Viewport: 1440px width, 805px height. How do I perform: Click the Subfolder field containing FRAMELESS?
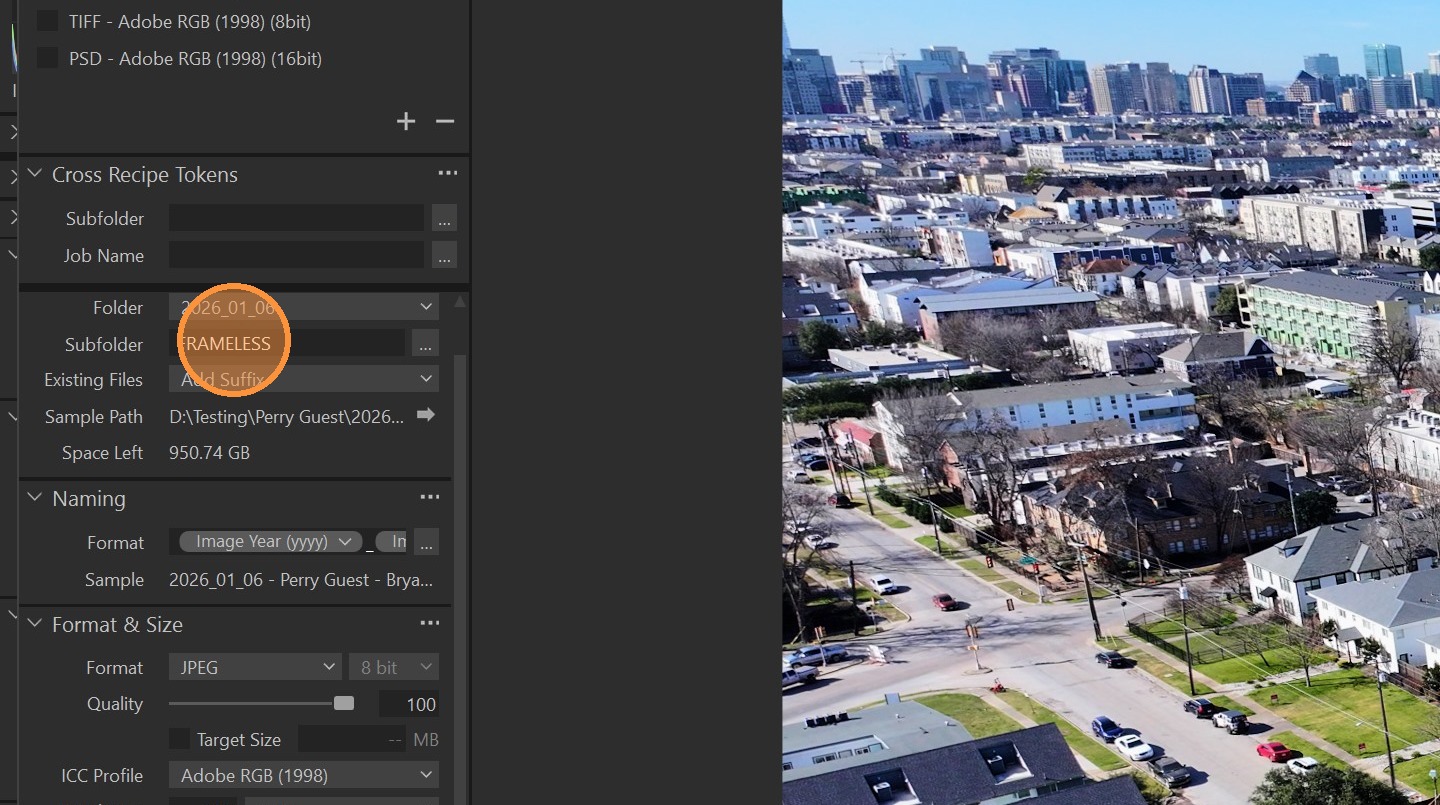pyautogui.click(x=288, y=344)
